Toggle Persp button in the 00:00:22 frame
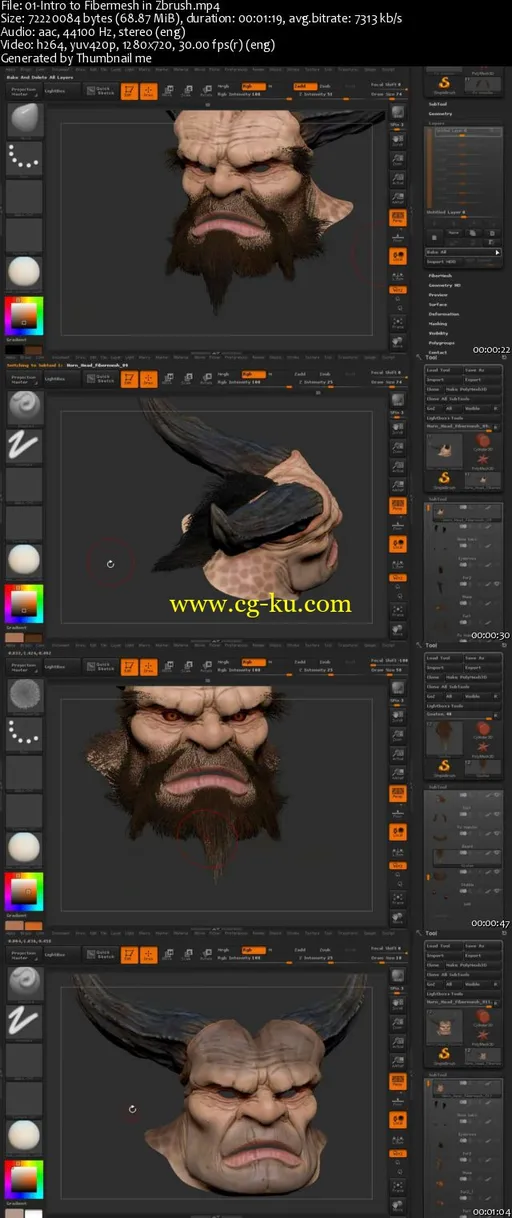This screenshot has width=512, height=1218. (398, 216)
